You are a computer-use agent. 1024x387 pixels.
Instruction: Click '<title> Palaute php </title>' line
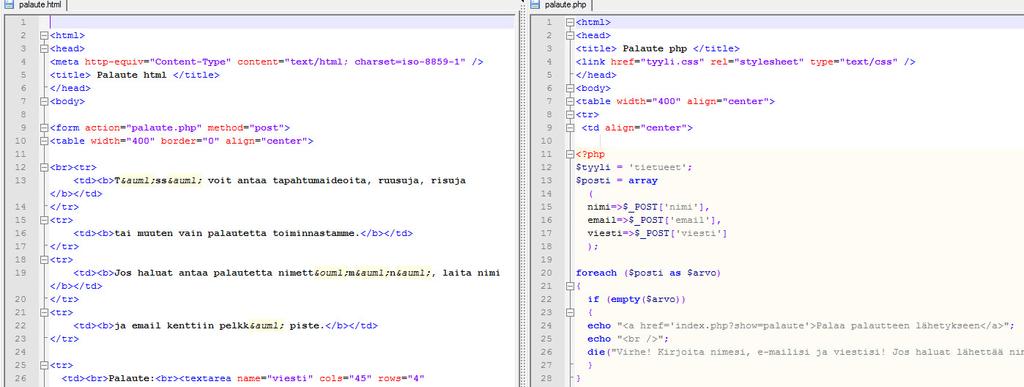(658, 49)
